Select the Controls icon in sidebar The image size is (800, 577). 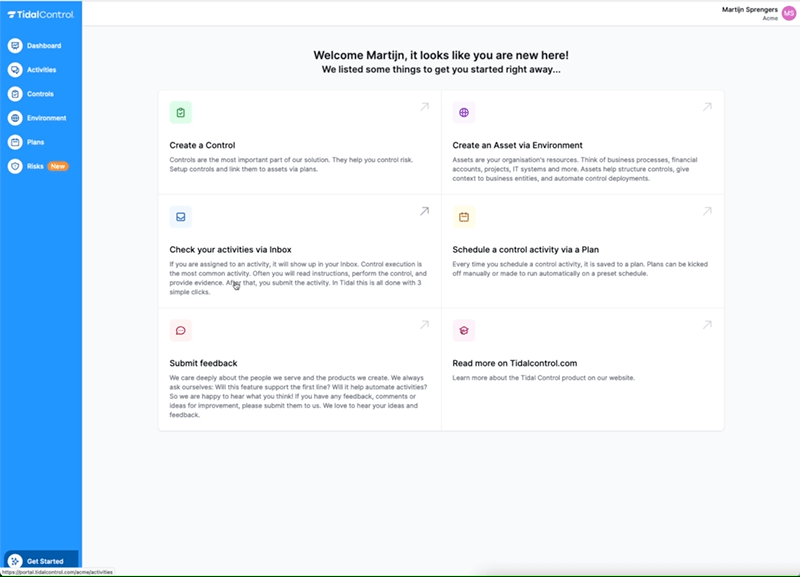(15, 94)
